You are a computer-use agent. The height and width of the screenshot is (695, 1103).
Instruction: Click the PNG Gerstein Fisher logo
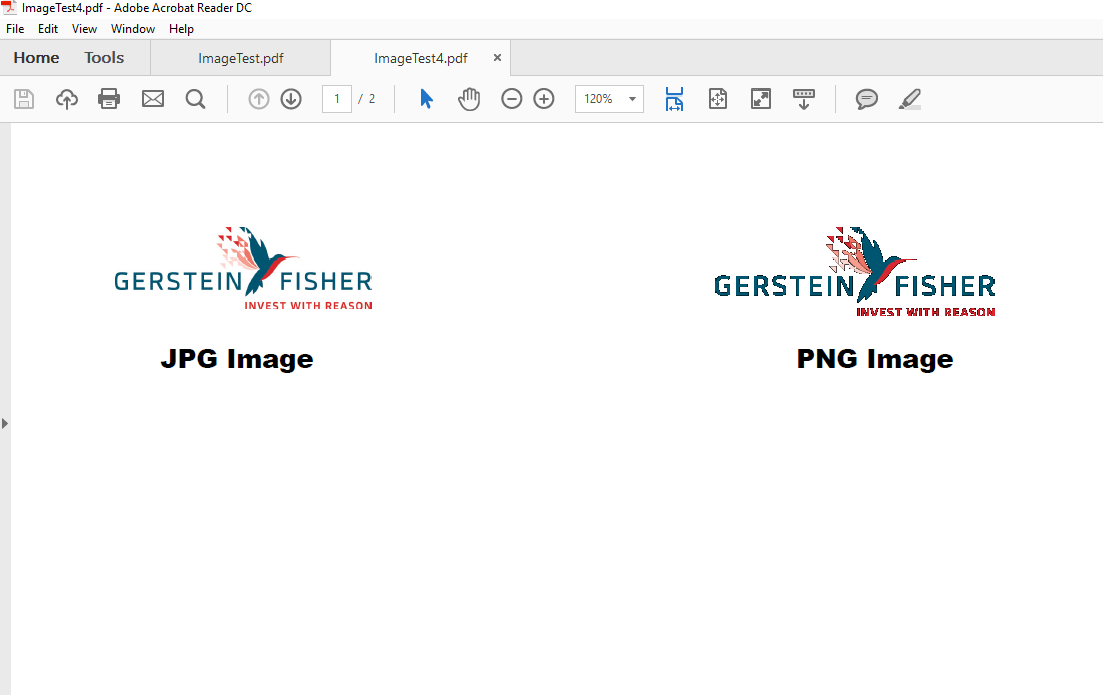click(x=855, y=272)
